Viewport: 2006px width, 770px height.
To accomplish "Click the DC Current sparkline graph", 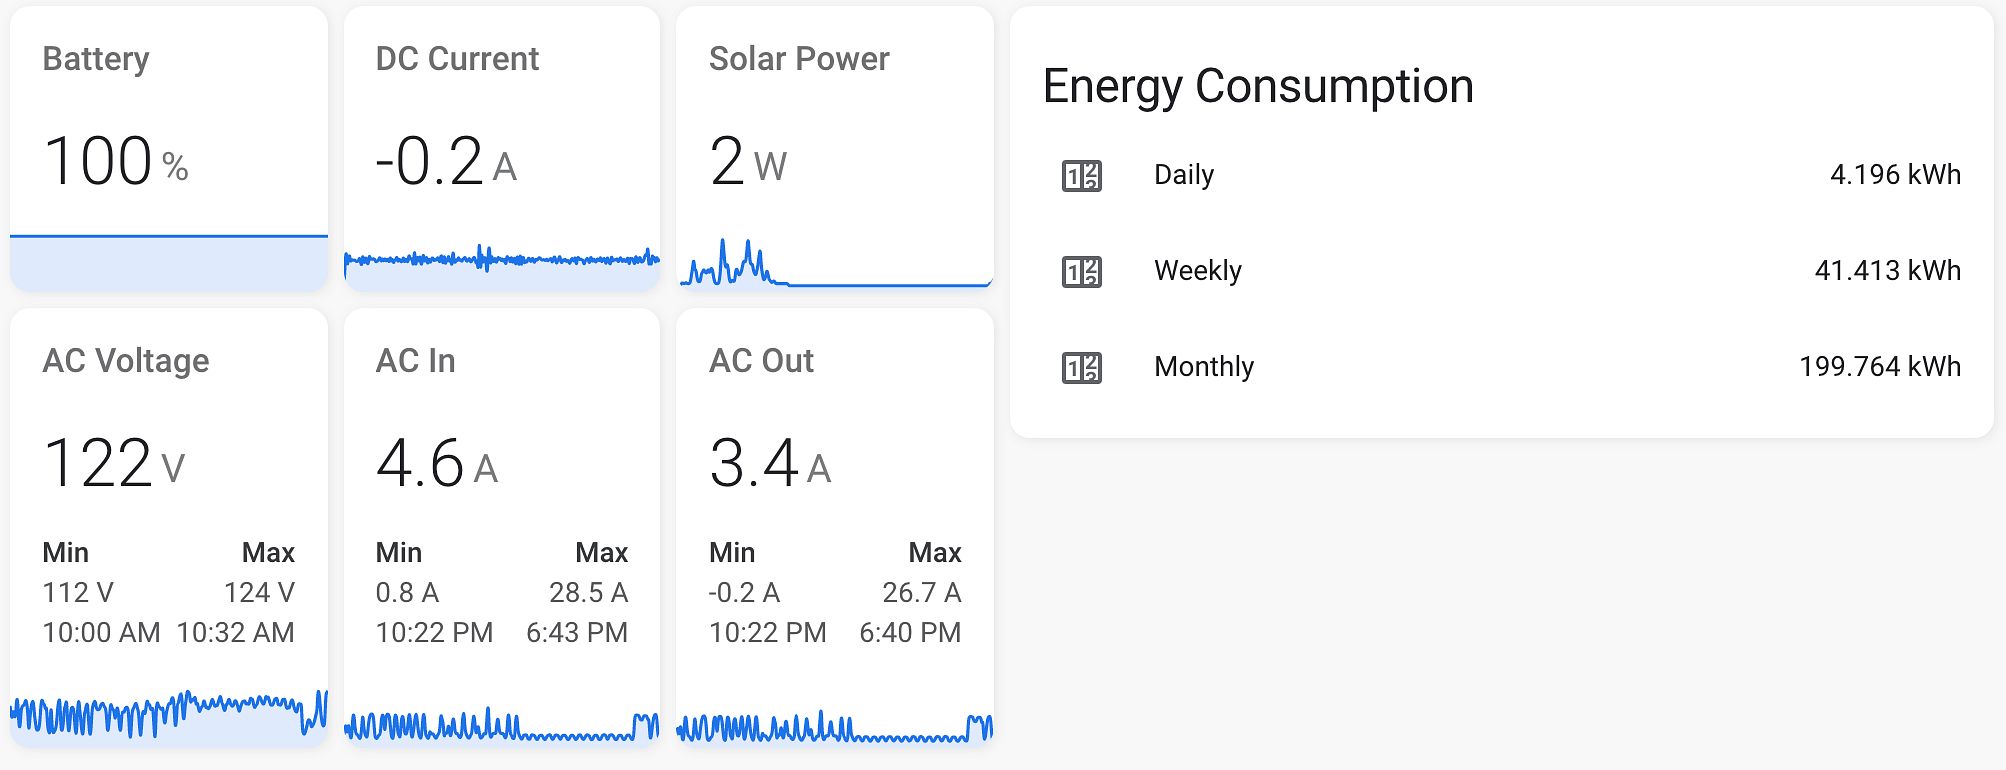I will [502, 264].
